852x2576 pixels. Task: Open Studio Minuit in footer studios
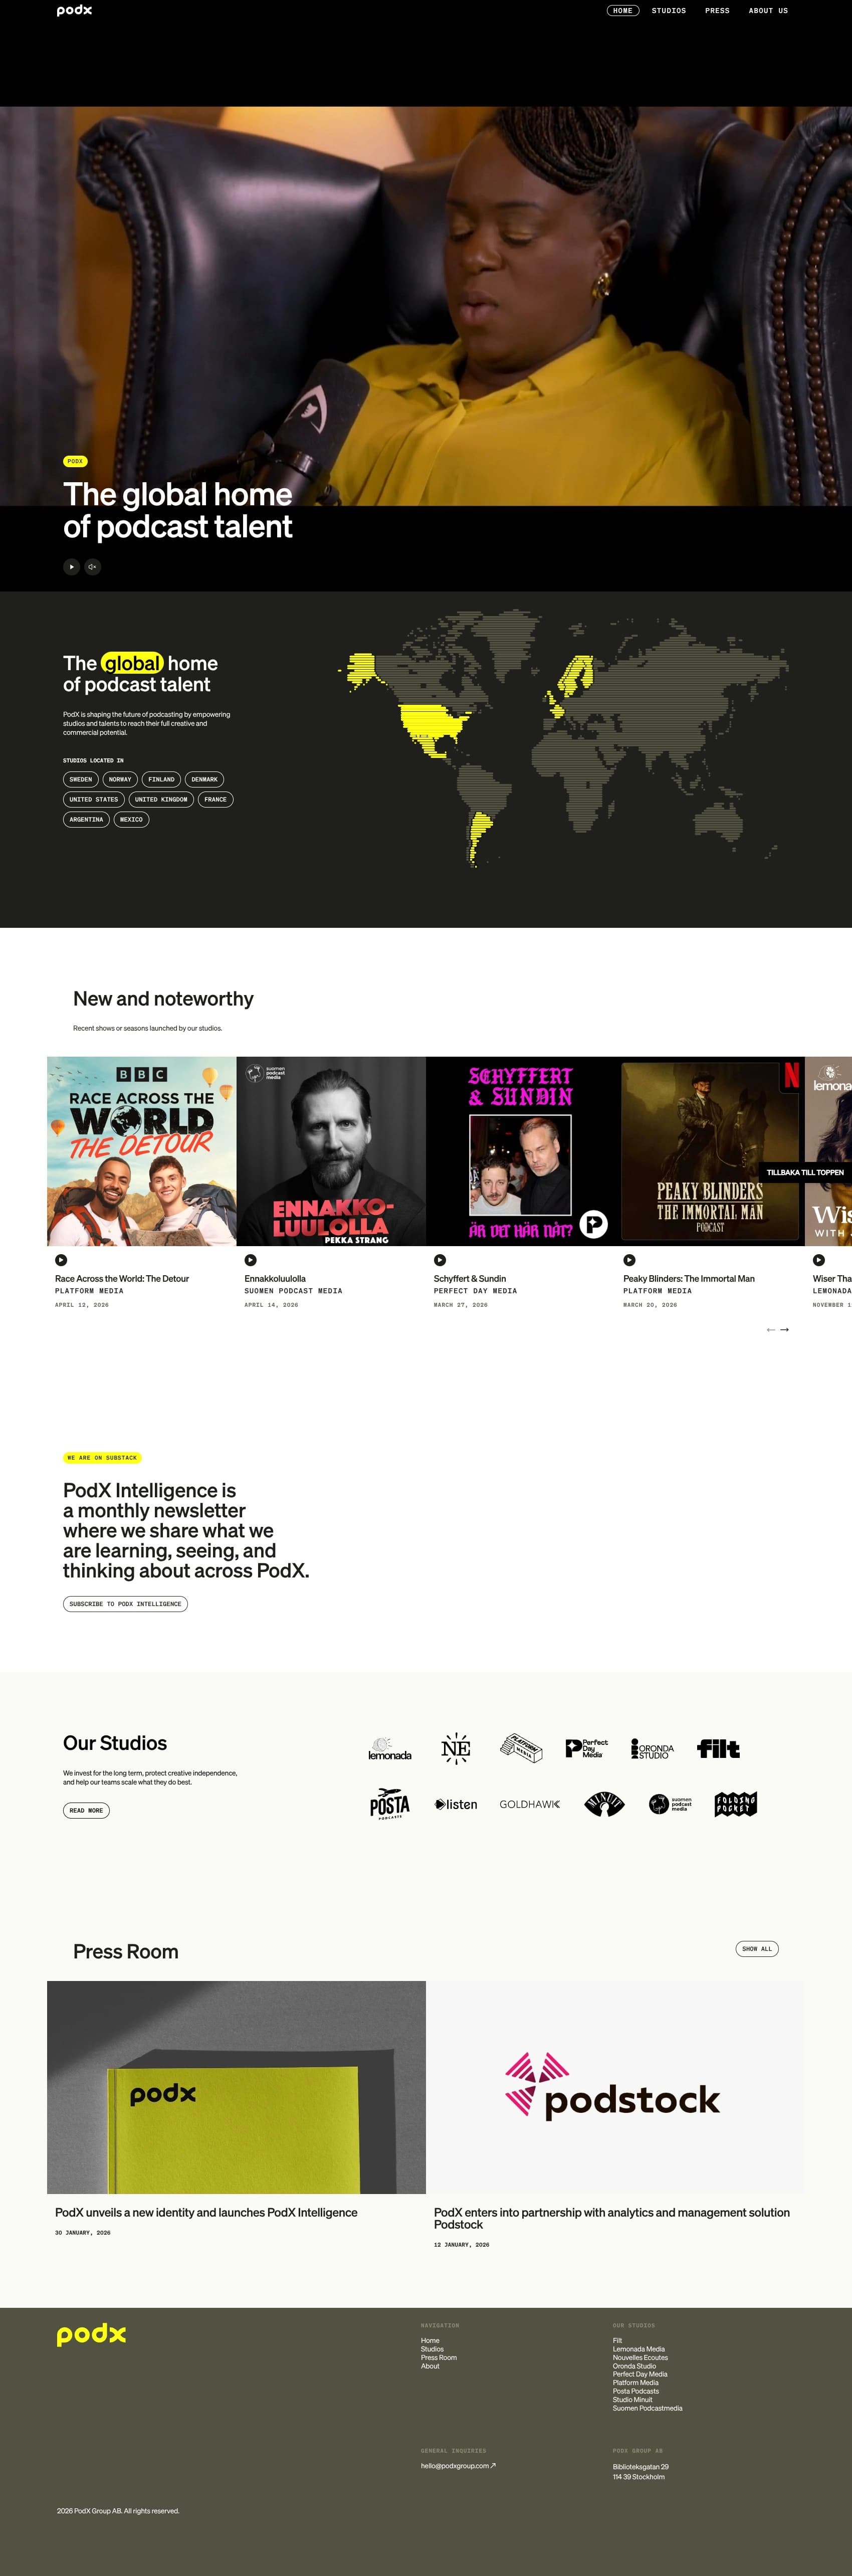(632, 2400)
